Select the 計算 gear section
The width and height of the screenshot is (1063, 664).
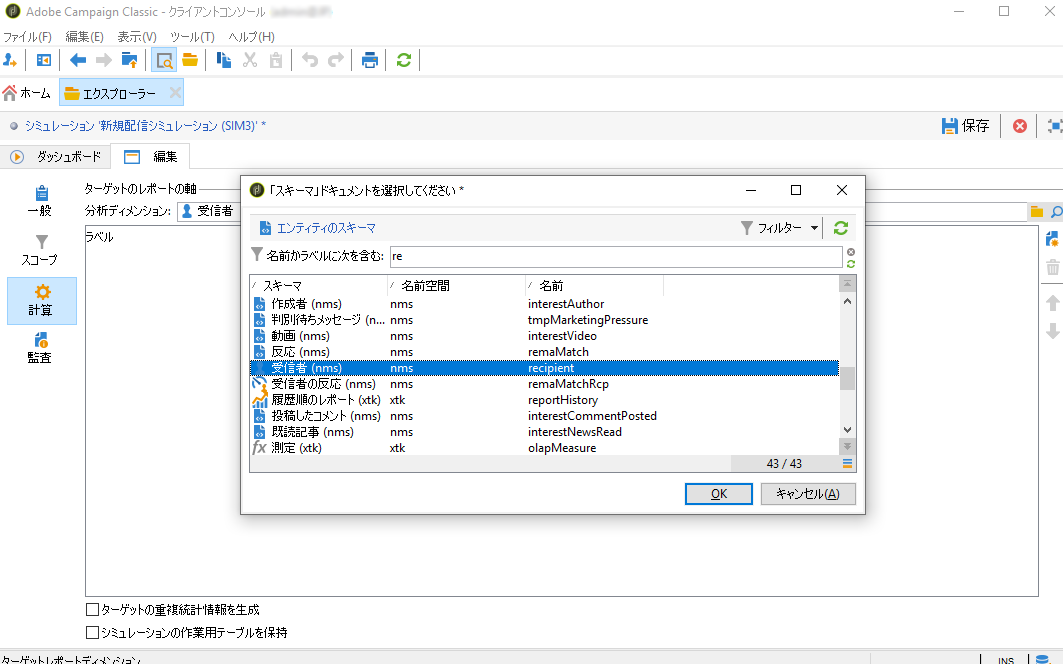[41, 300]
